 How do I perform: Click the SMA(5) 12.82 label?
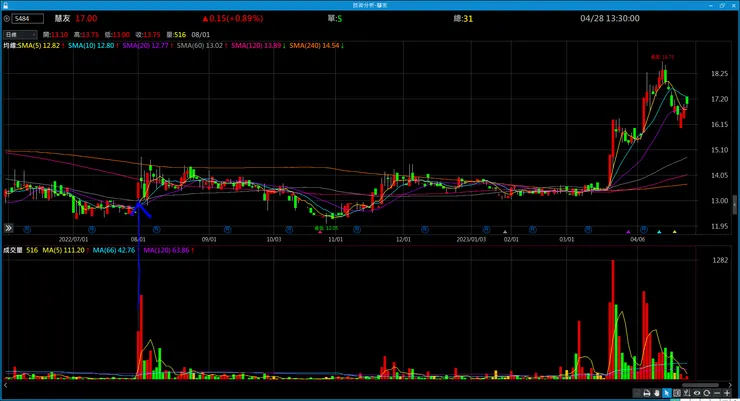pos(41,46)
